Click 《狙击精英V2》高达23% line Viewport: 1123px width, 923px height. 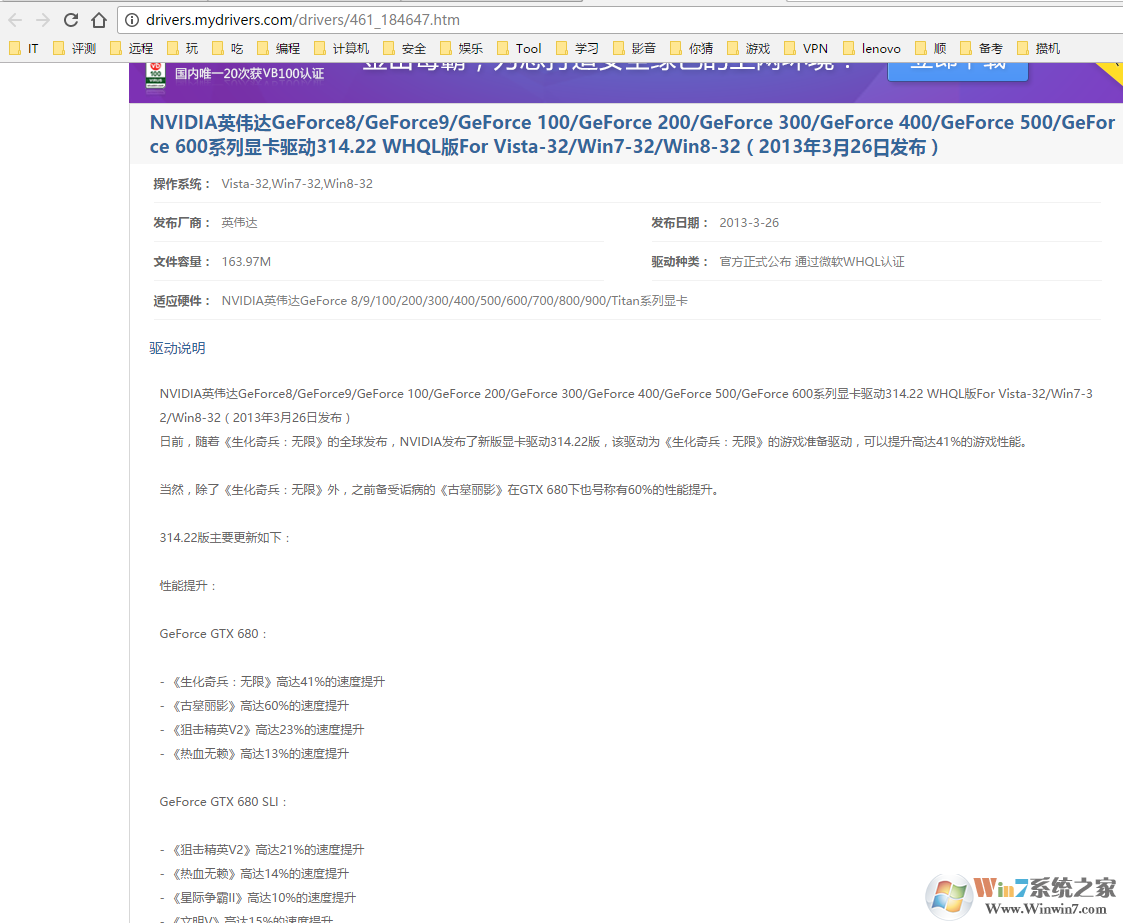click(x=261, y=730)
